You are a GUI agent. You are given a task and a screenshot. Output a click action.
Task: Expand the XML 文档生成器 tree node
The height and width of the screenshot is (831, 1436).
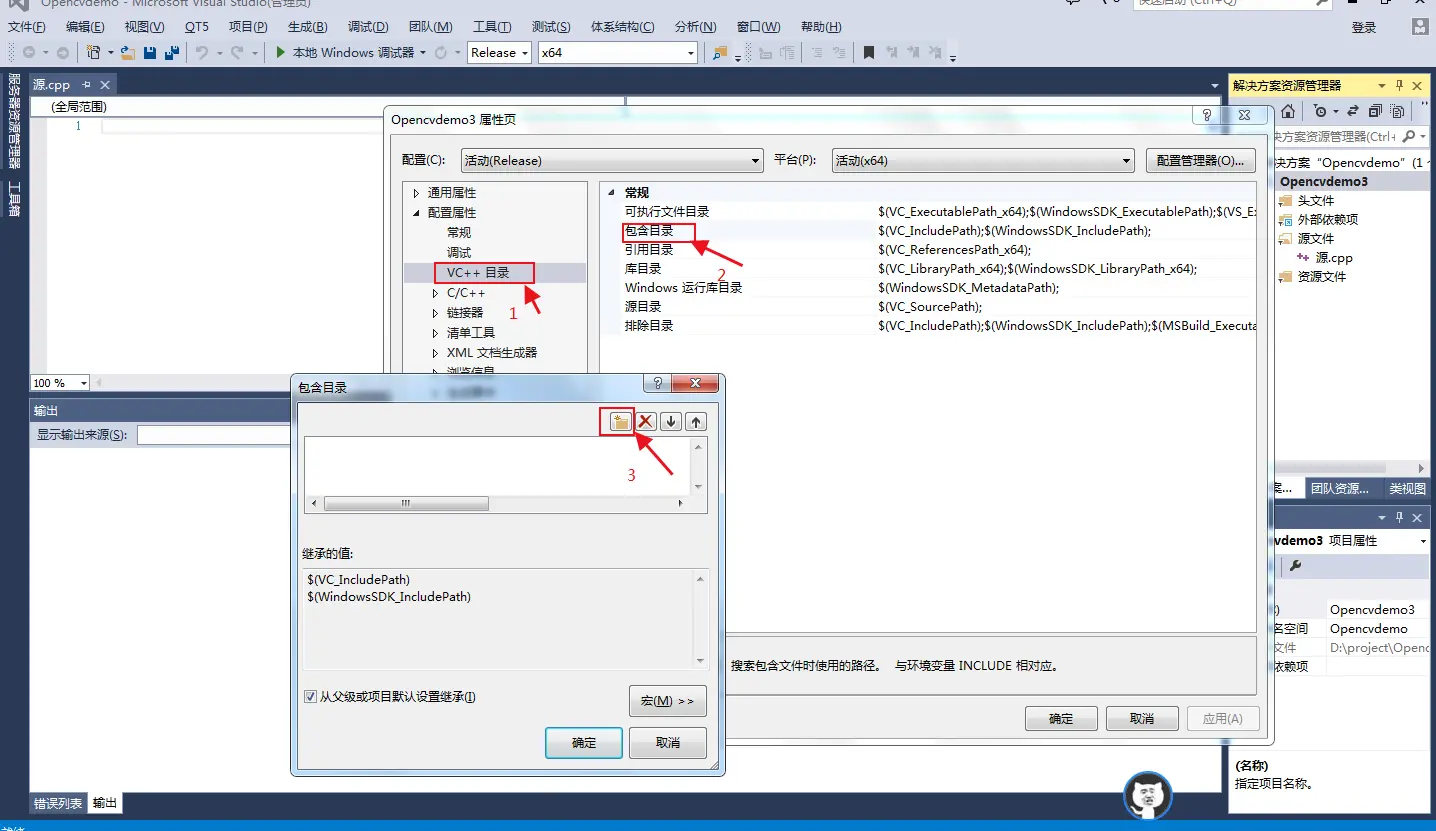(435, 353)
